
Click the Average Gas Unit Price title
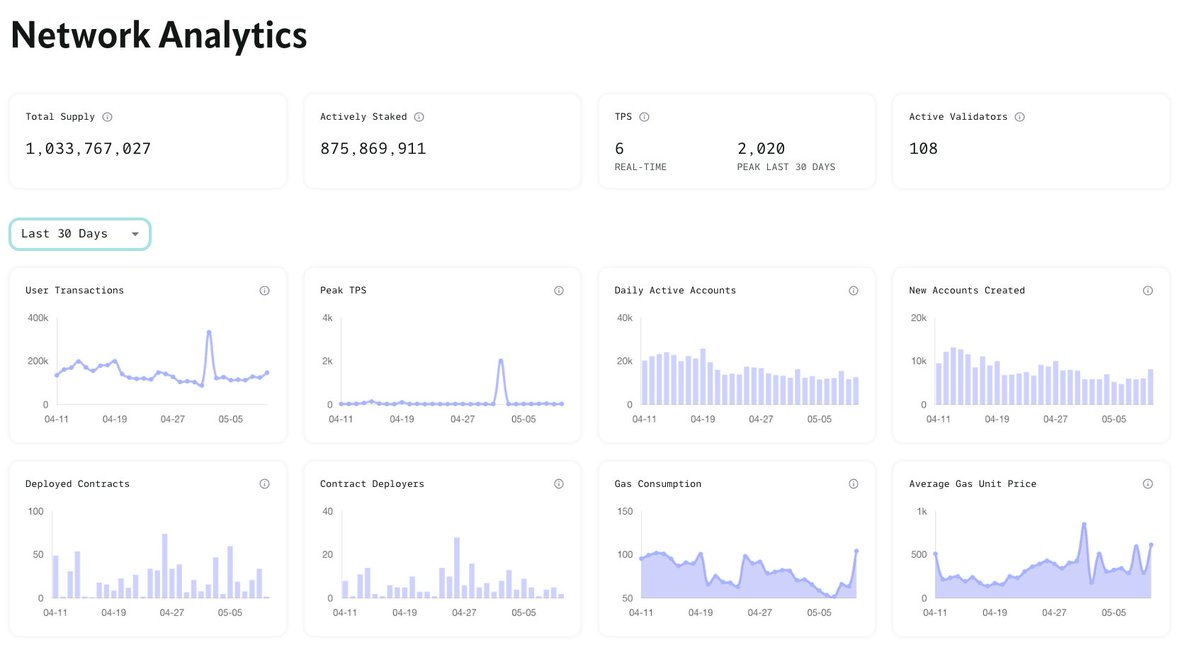[x=973, y=484]
